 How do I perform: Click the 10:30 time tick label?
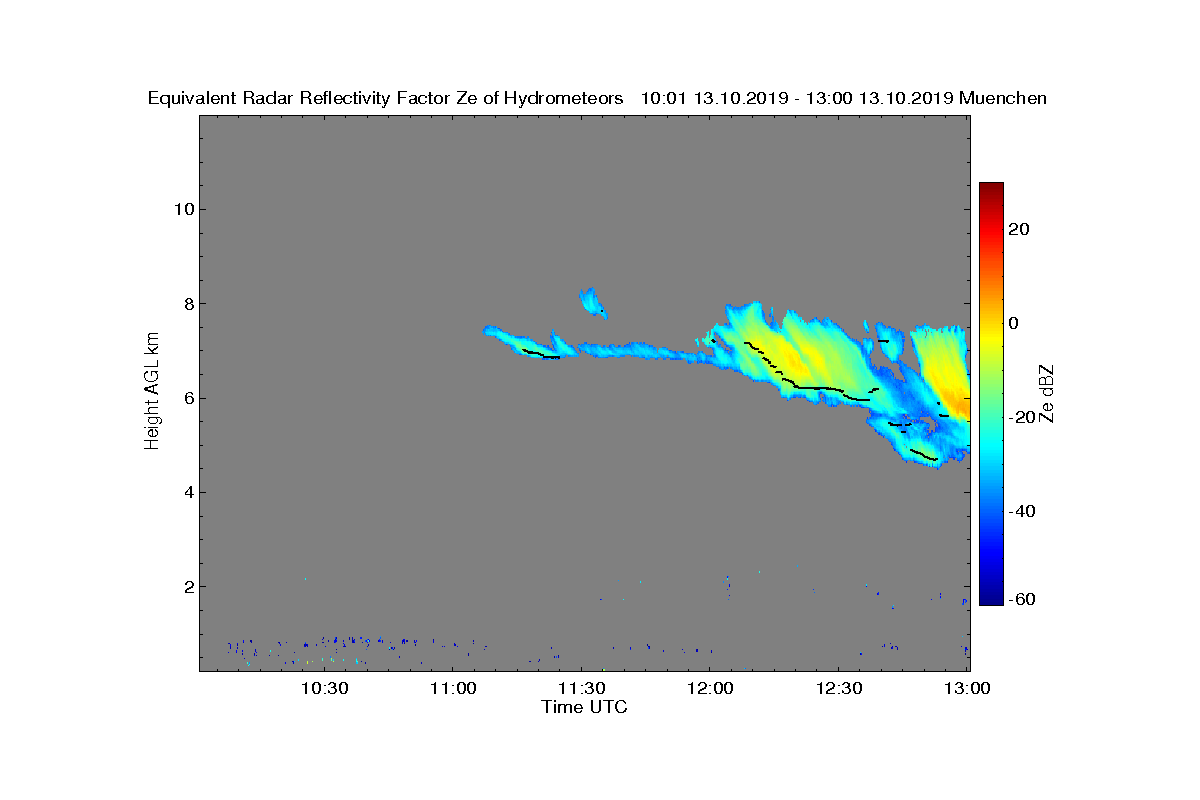[324, 688]
